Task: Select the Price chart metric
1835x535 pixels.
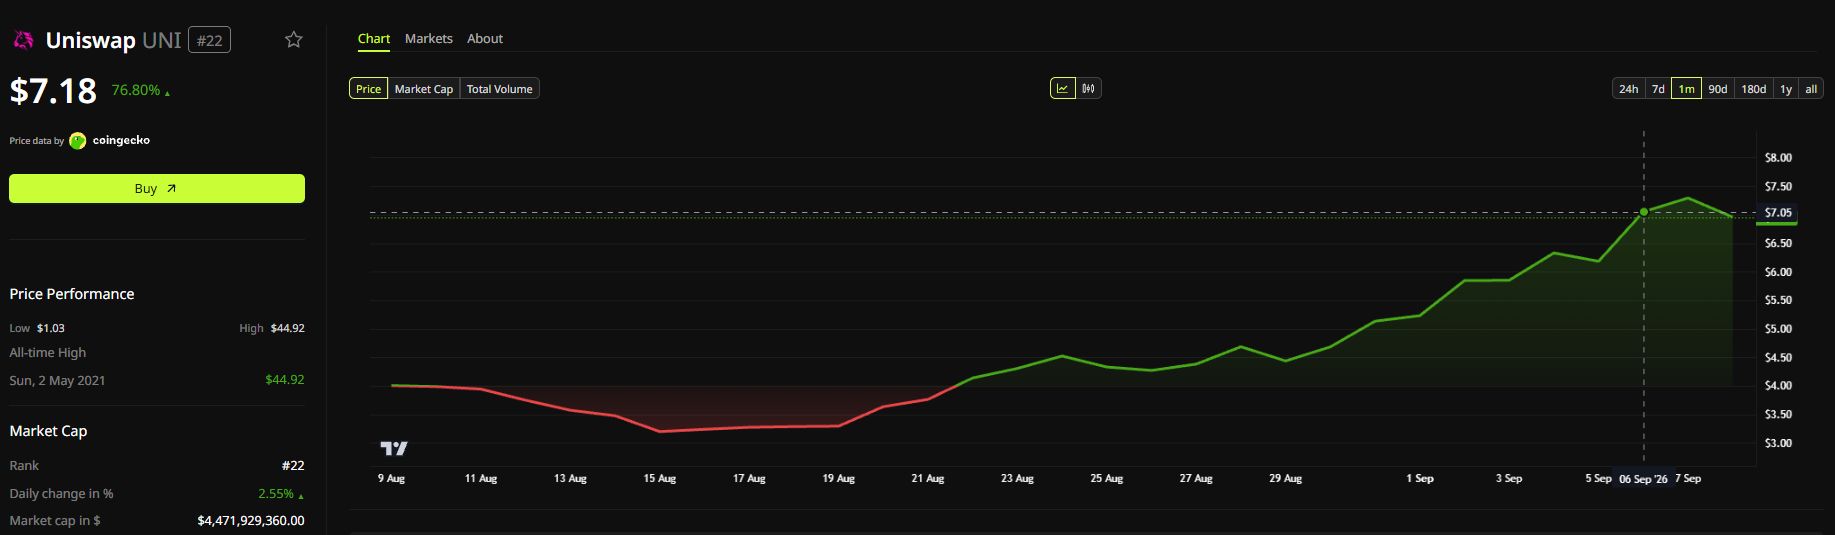Action: [368, 89]
